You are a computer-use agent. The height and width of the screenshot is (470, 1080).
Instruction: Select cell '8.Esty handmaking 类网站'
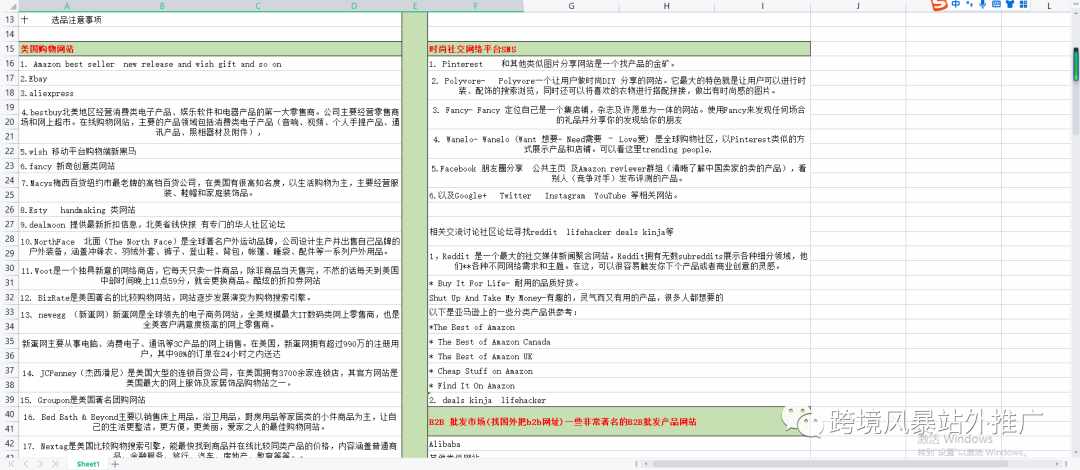(x=210, y=210)
